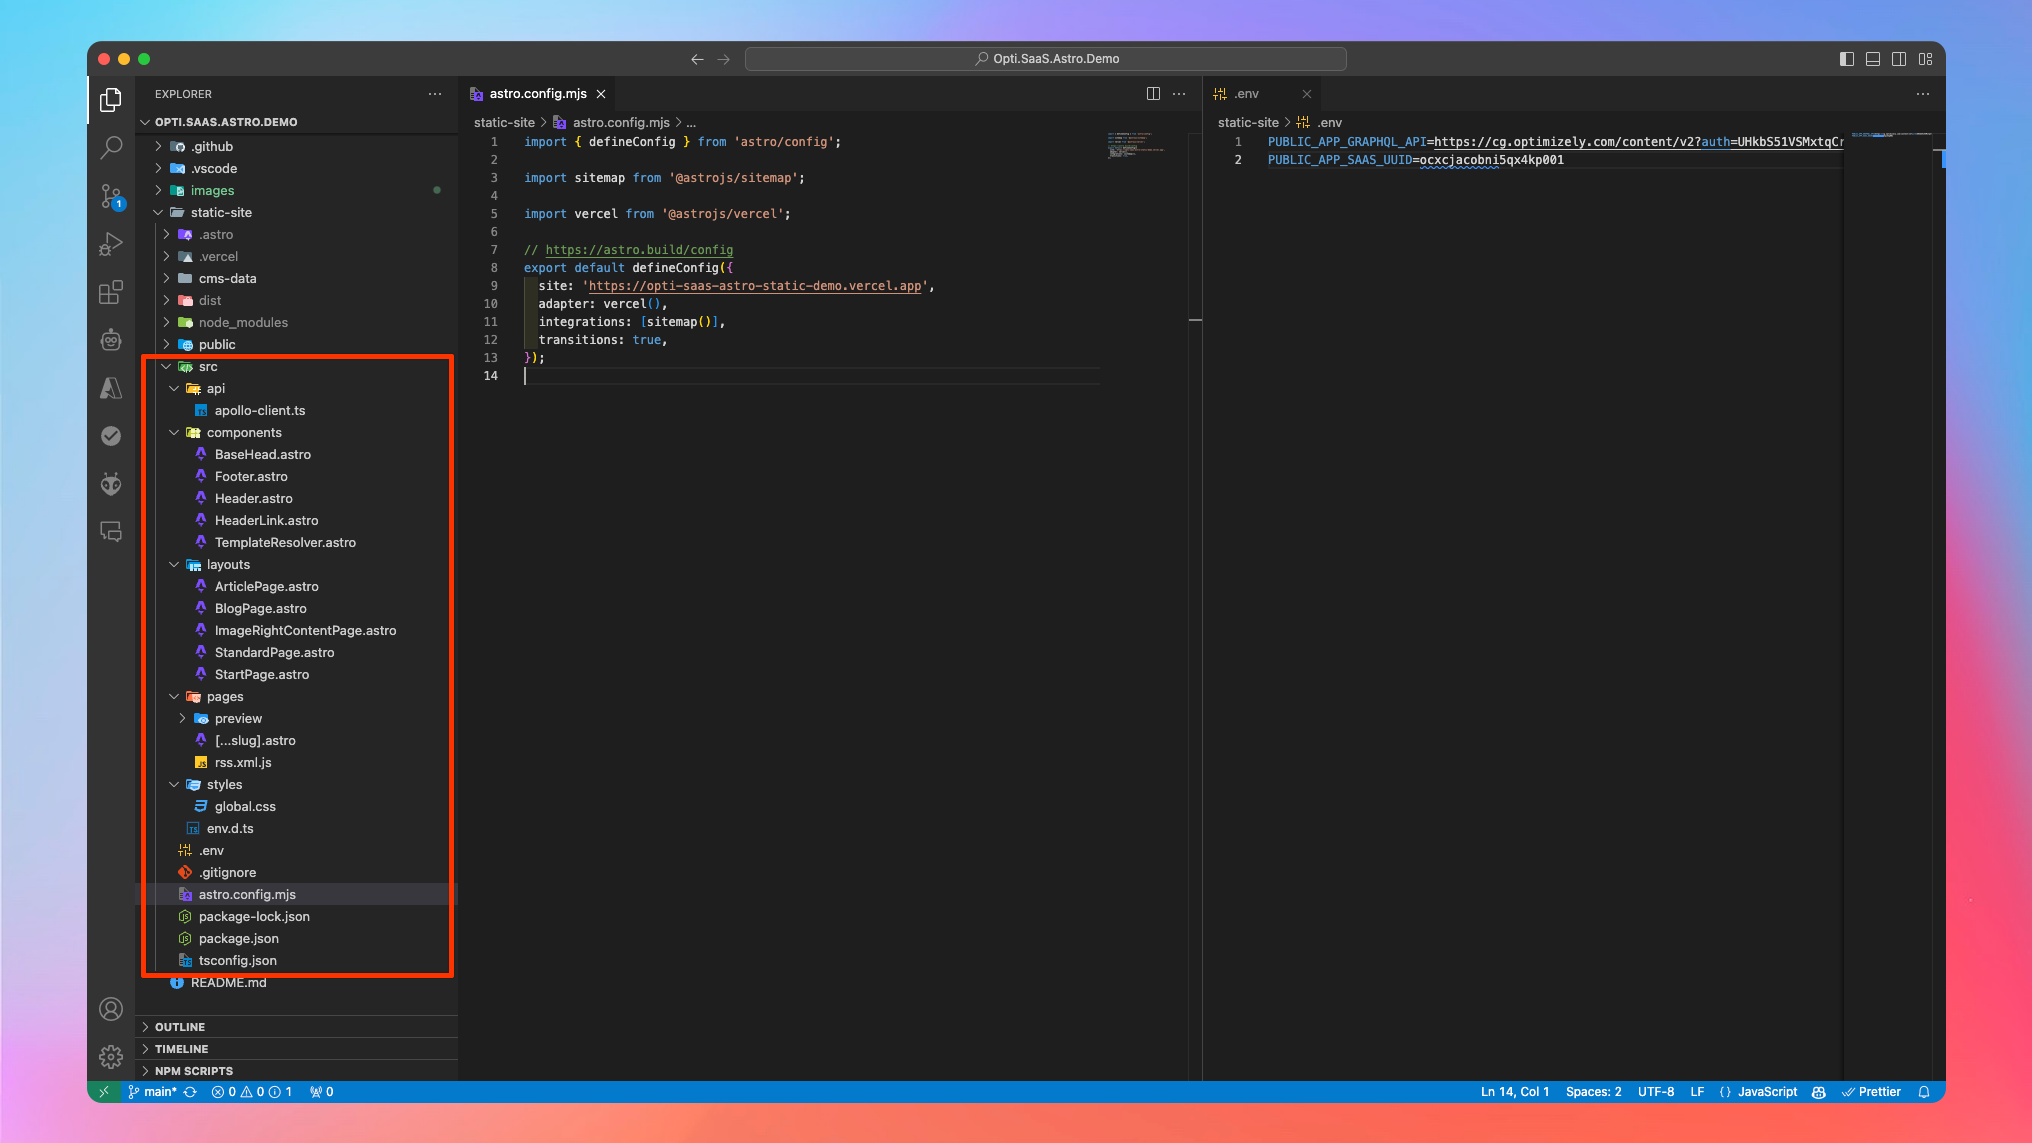
Task: Toggle Secondary Side Bar visibility
Action: (1898, 59)
